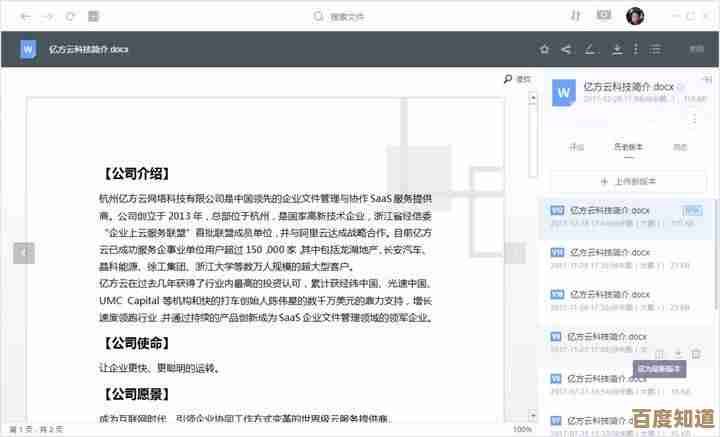
Task: Delete the V3 version using trash icon
Action: [x=696, y=354]
